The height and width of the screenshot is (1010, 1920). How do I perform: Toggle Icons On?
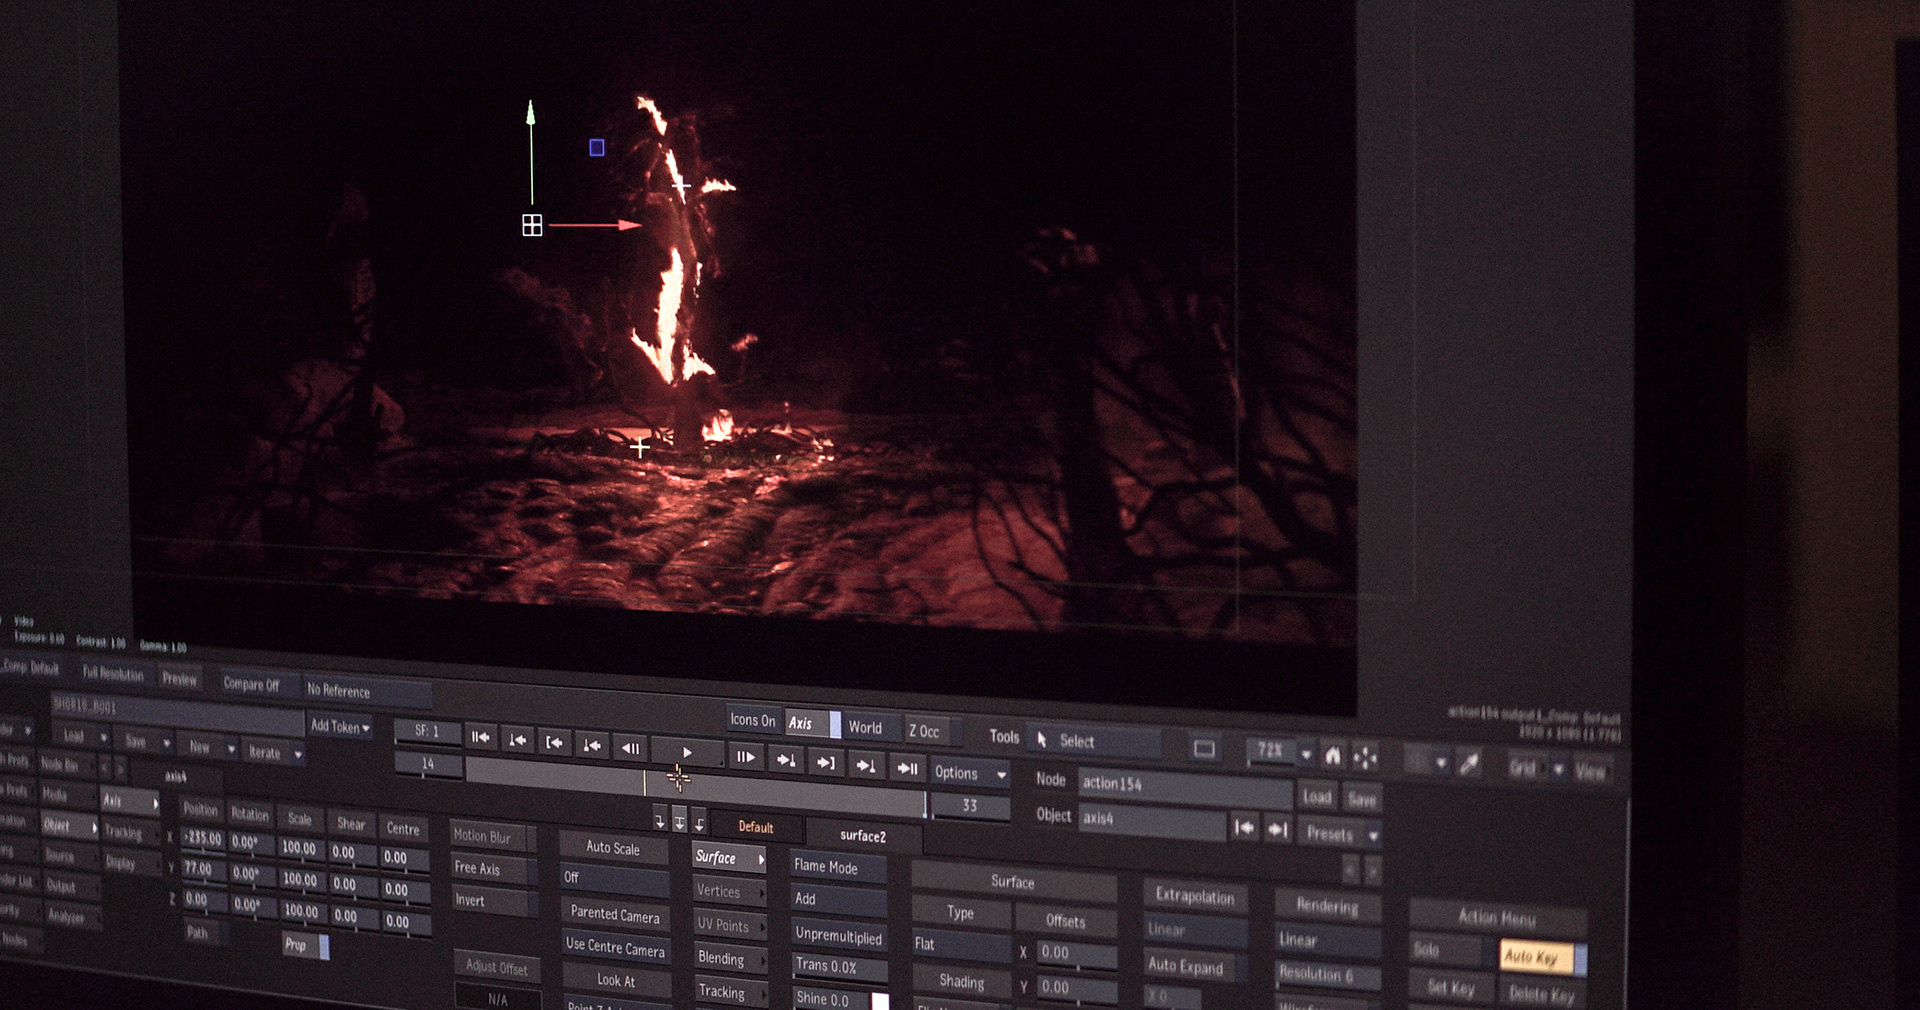[752, 720]
